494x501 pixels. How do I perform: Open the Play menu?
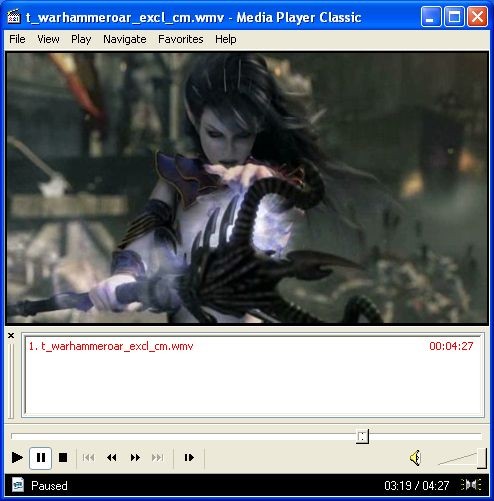(81, 39)
